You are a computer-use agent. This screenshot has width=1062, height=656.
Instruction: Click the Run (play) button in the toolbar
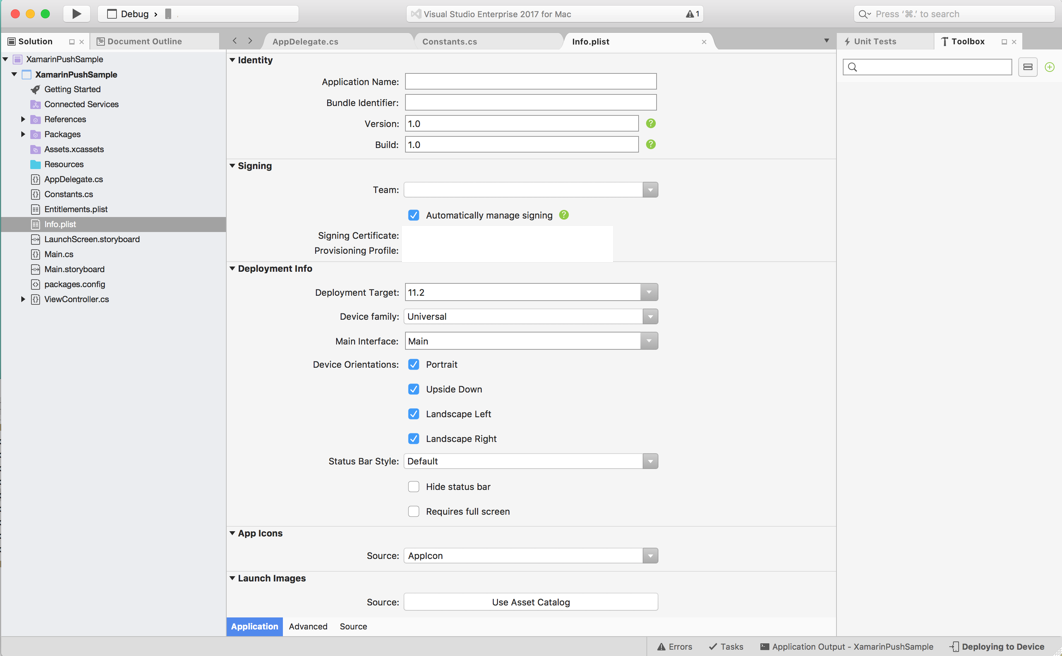(x=75, y=13)
